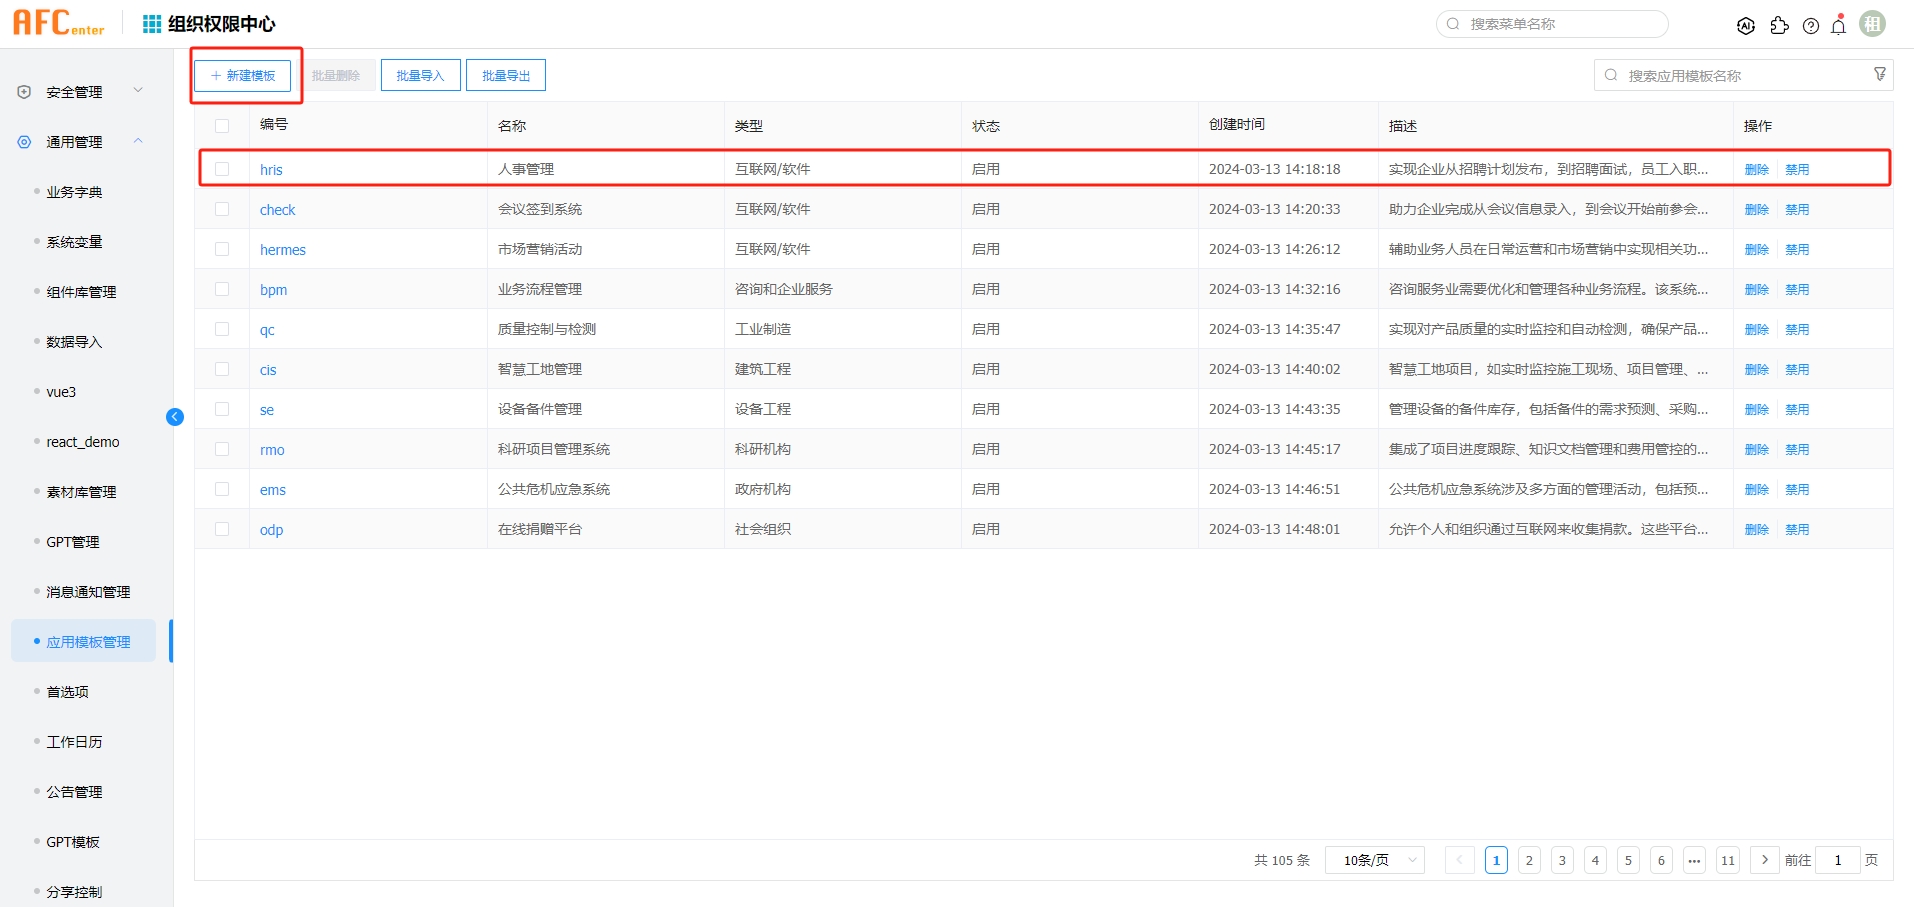
Task: Open the 10条/页 page size dropdown
Action: pyautogui.click(x=1374, y=860)
